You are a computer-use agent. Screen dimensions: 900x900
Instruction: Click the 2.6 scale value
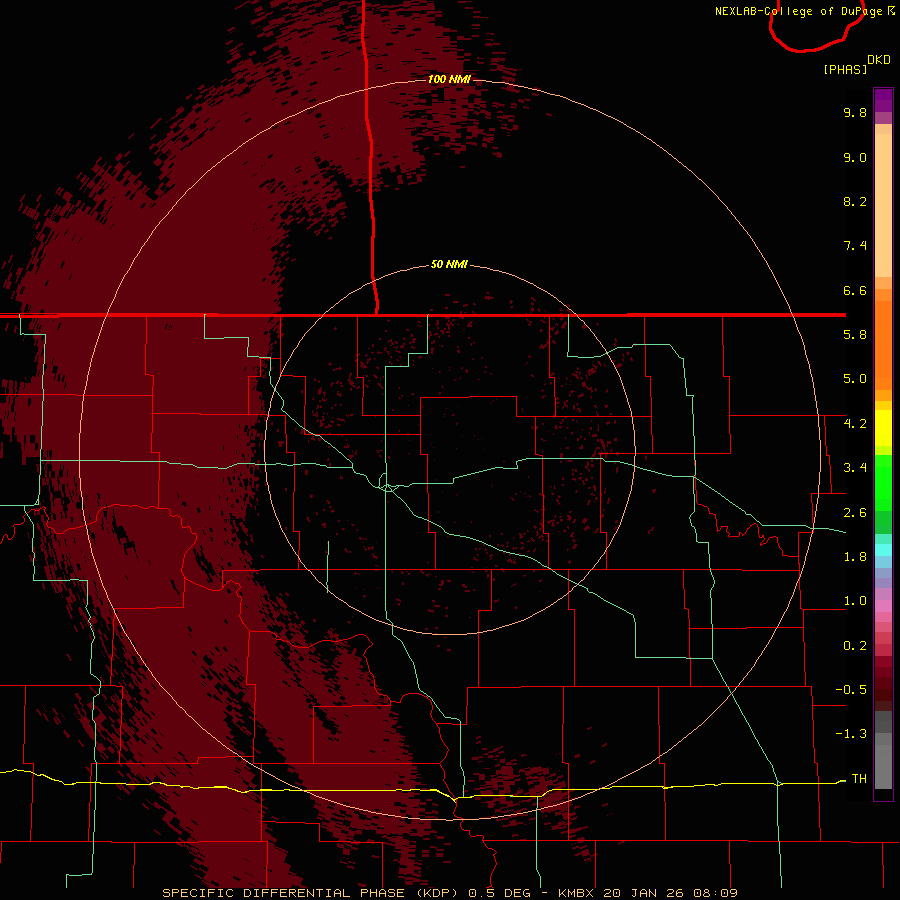855,513
